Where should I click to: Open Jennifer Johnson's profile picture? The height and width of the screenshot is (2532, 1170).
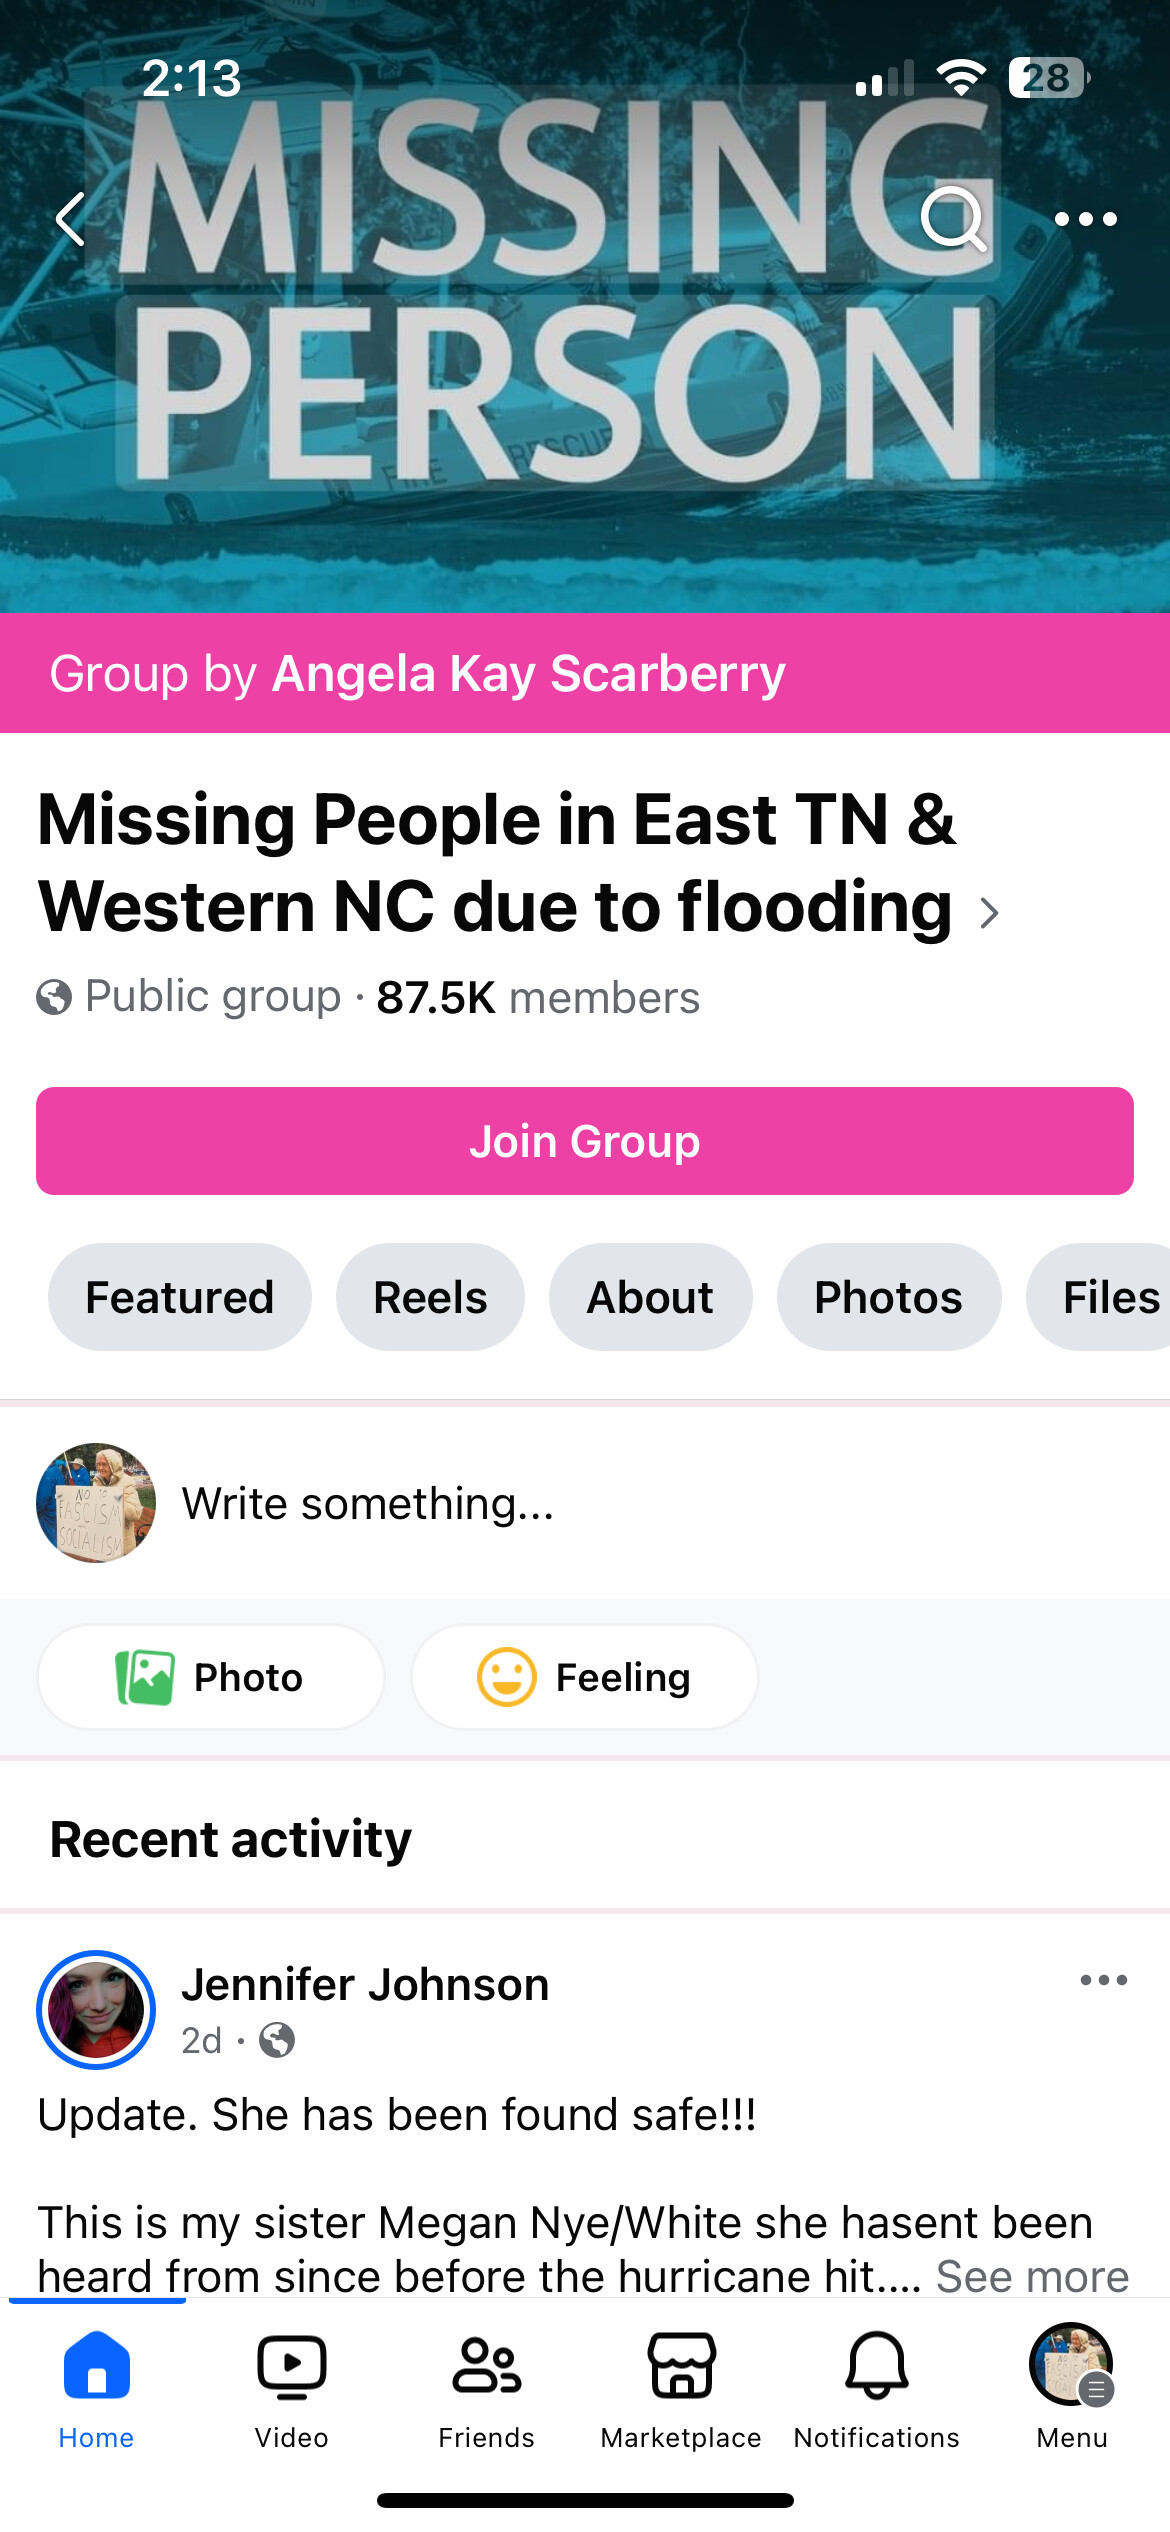(96, 2009)
